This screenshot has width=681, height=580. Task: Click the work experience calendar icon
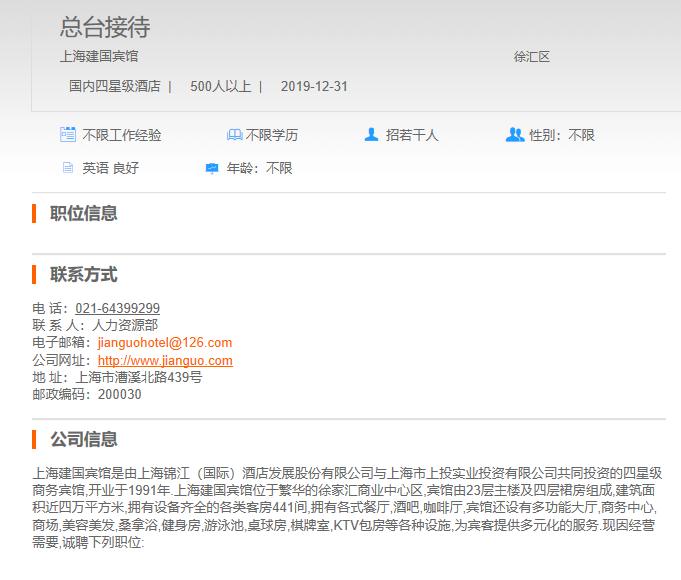(x=68, y=135)
